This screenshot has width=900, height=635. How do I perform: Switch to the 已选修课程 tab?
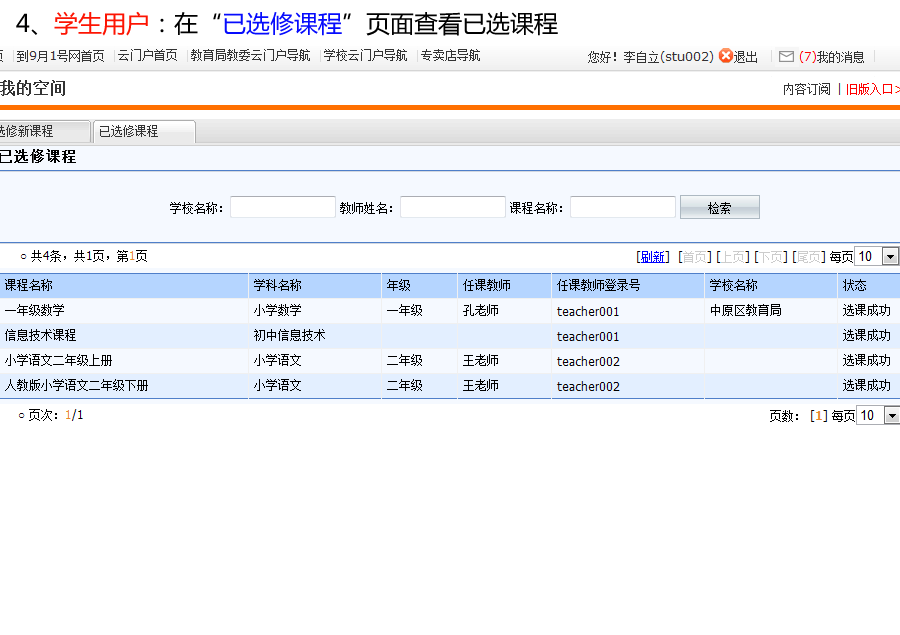[143, 131]
